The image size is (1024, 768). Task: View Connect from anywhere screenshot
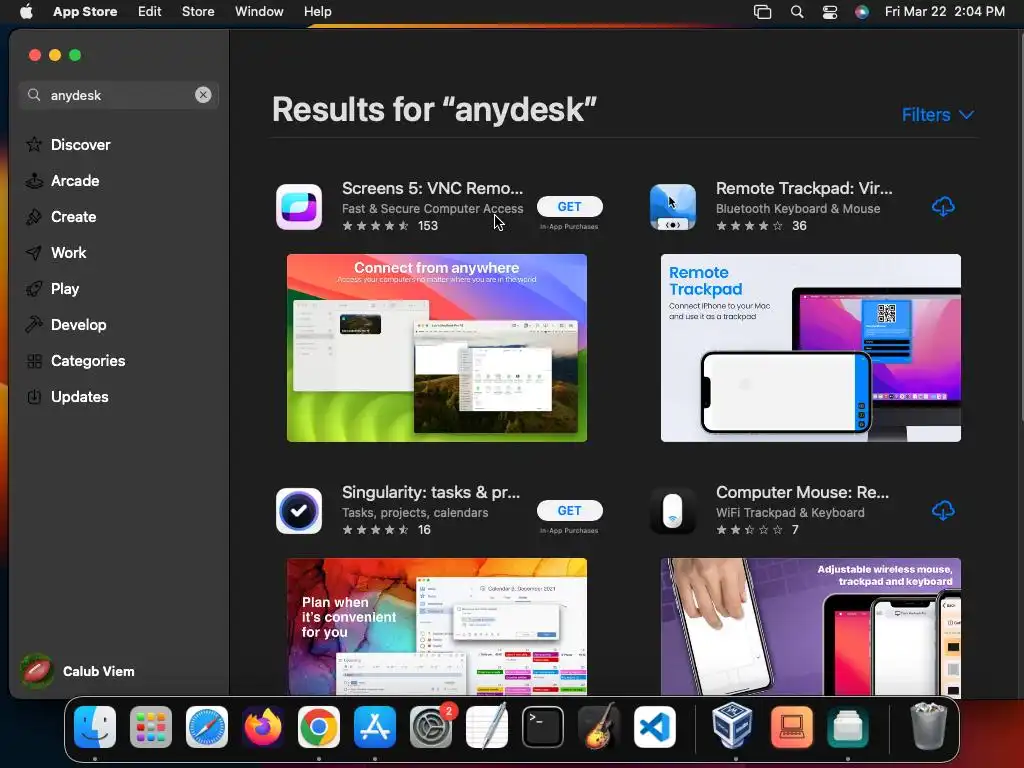pyautogui.click(x=437, y=348)
